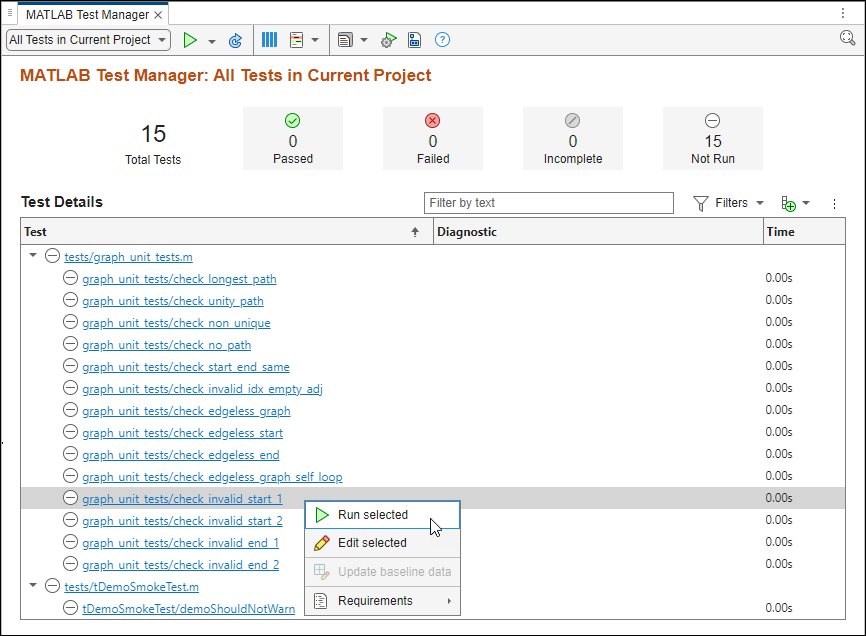Choose Run selected from the context menu
866x636 pixels.
pos(382,515)
